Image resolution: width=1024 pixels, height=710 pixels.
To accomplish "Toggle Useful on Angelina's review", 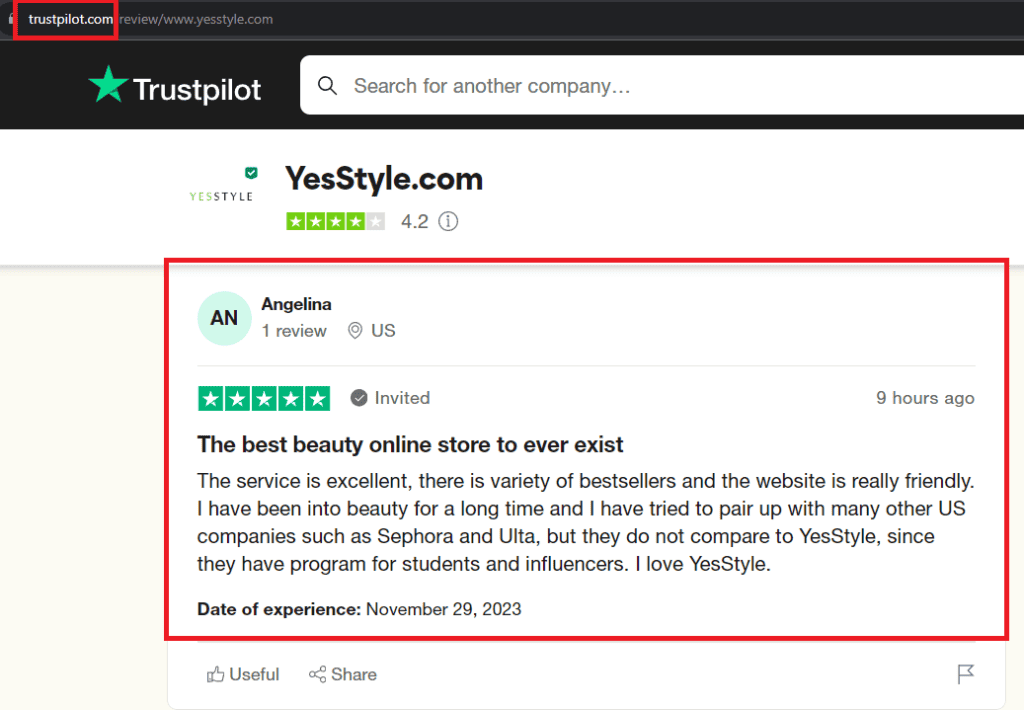I will coord(242,674).
